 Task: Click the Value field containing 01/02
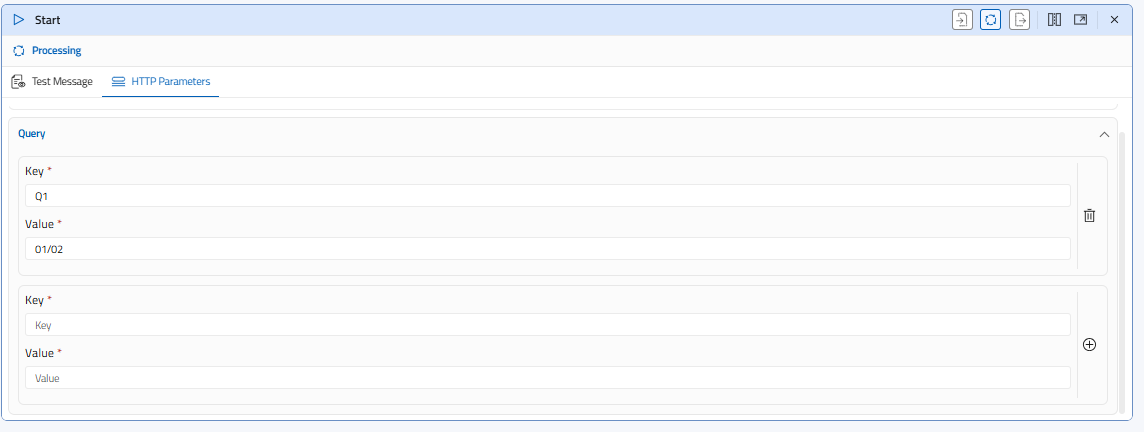pos(547,249)
